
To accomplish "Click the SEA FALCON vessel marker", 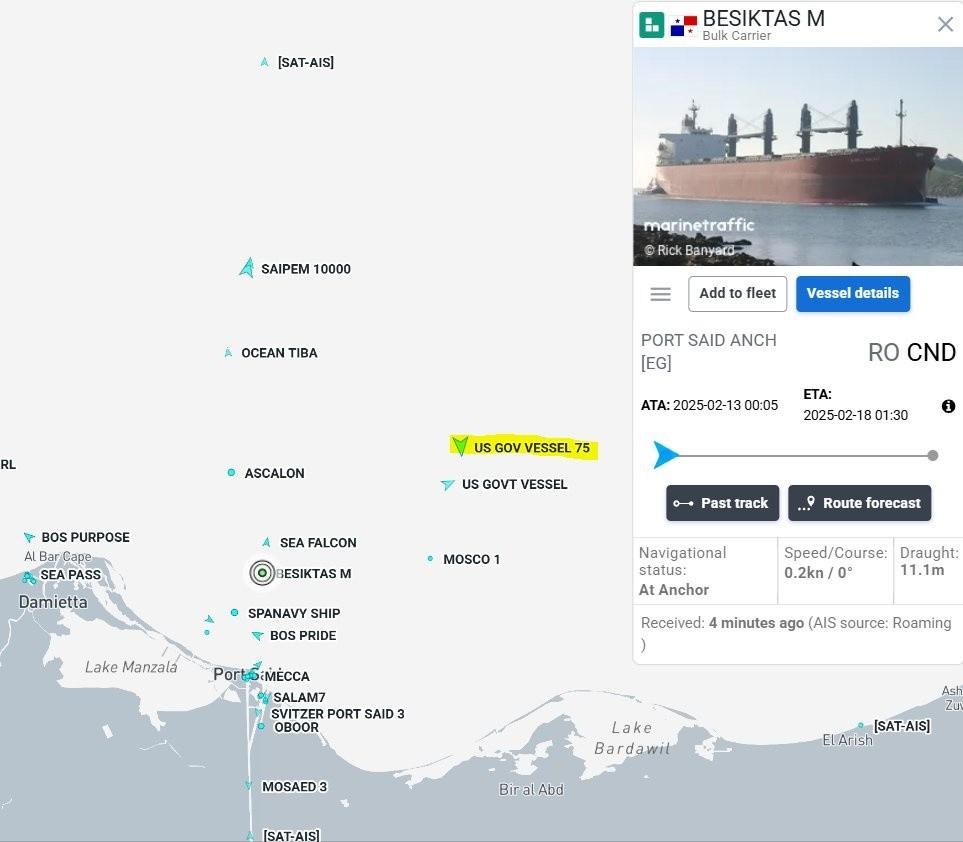I will click(267, 543).
